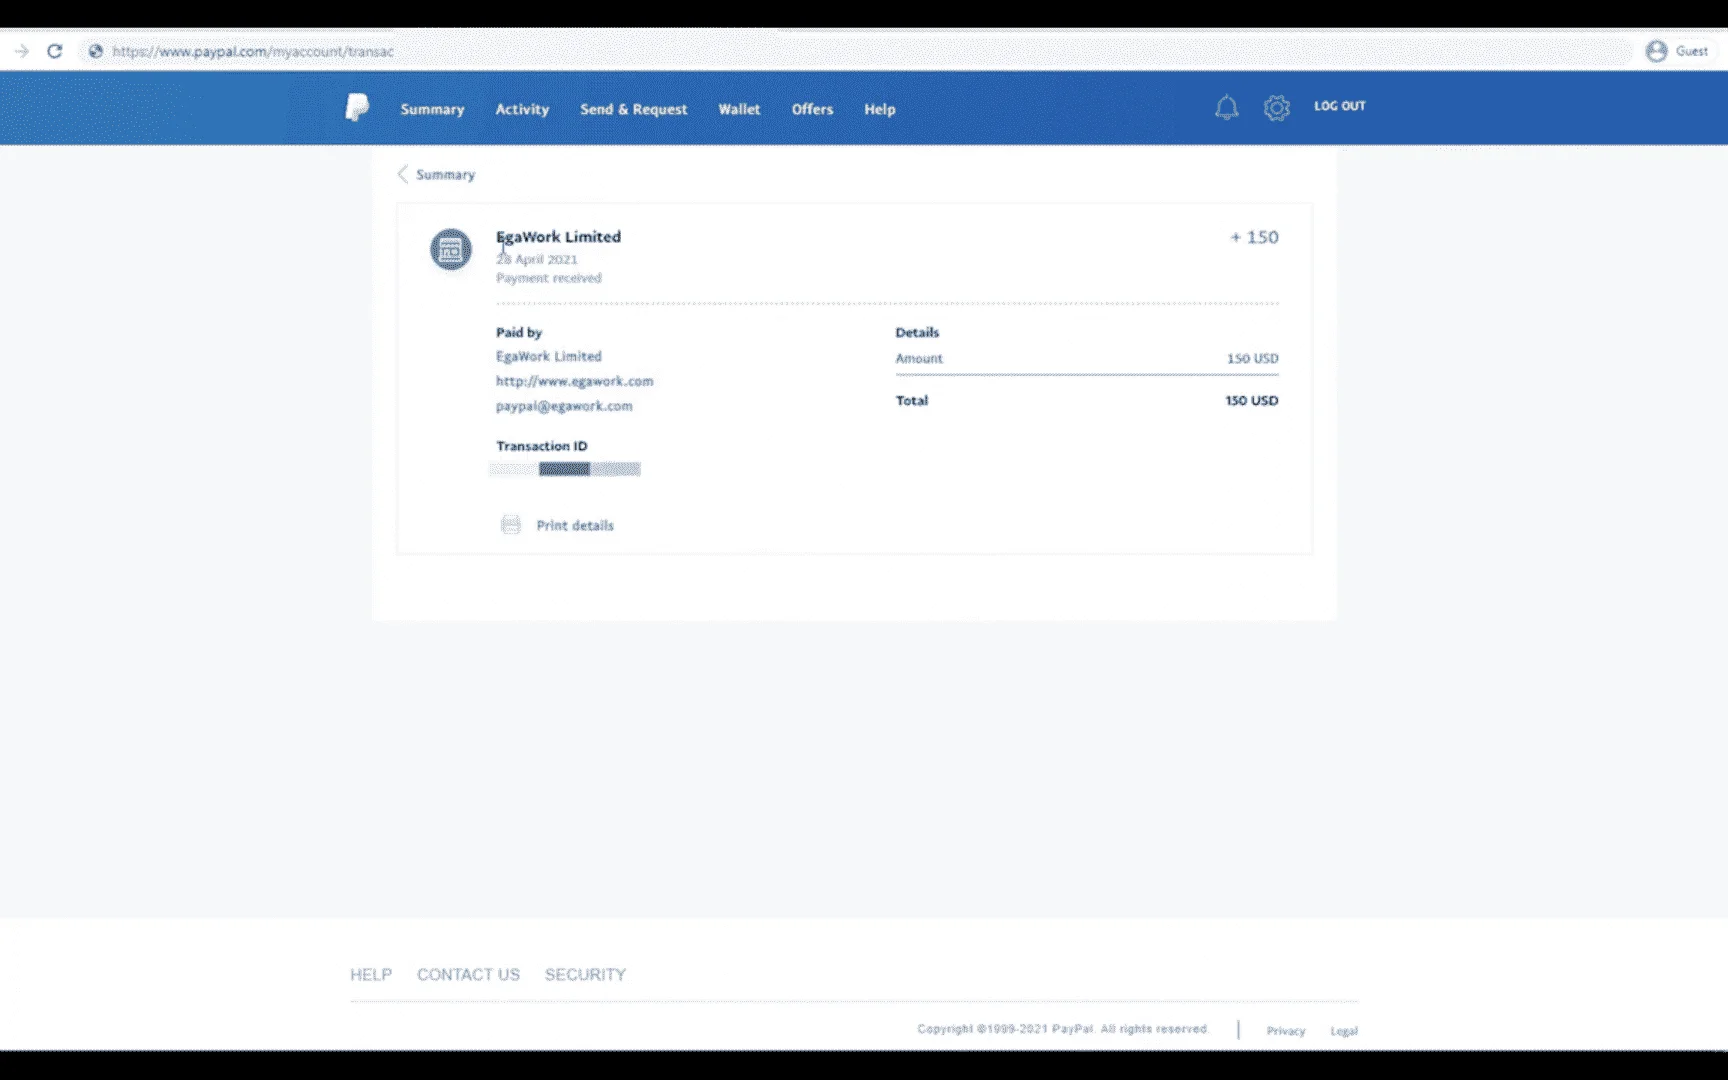
Task: Click the paypal@egawork.com email link
Action: pyautogui.click(x=564, y=406)
